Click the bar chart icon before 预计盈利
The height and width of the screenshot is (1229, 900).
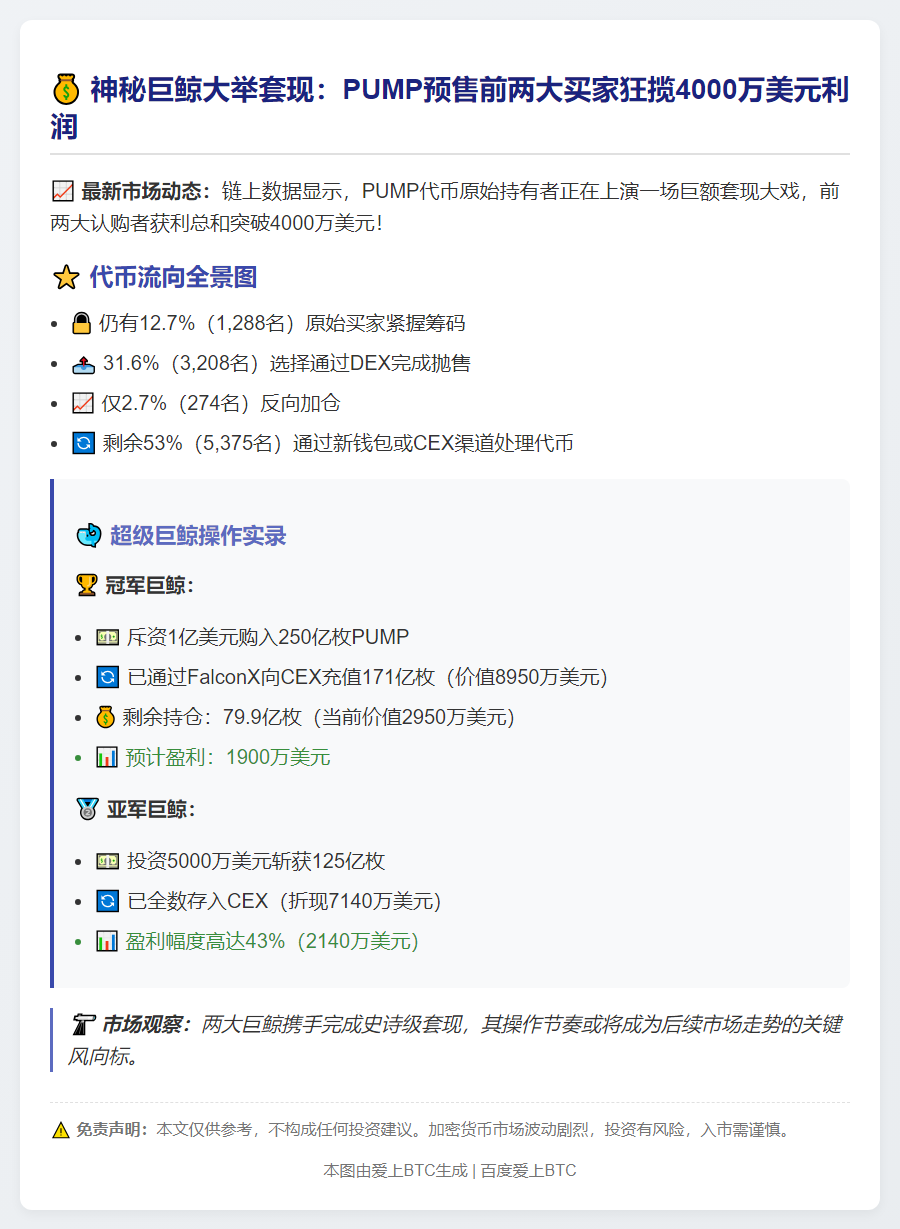click(107, 757)
